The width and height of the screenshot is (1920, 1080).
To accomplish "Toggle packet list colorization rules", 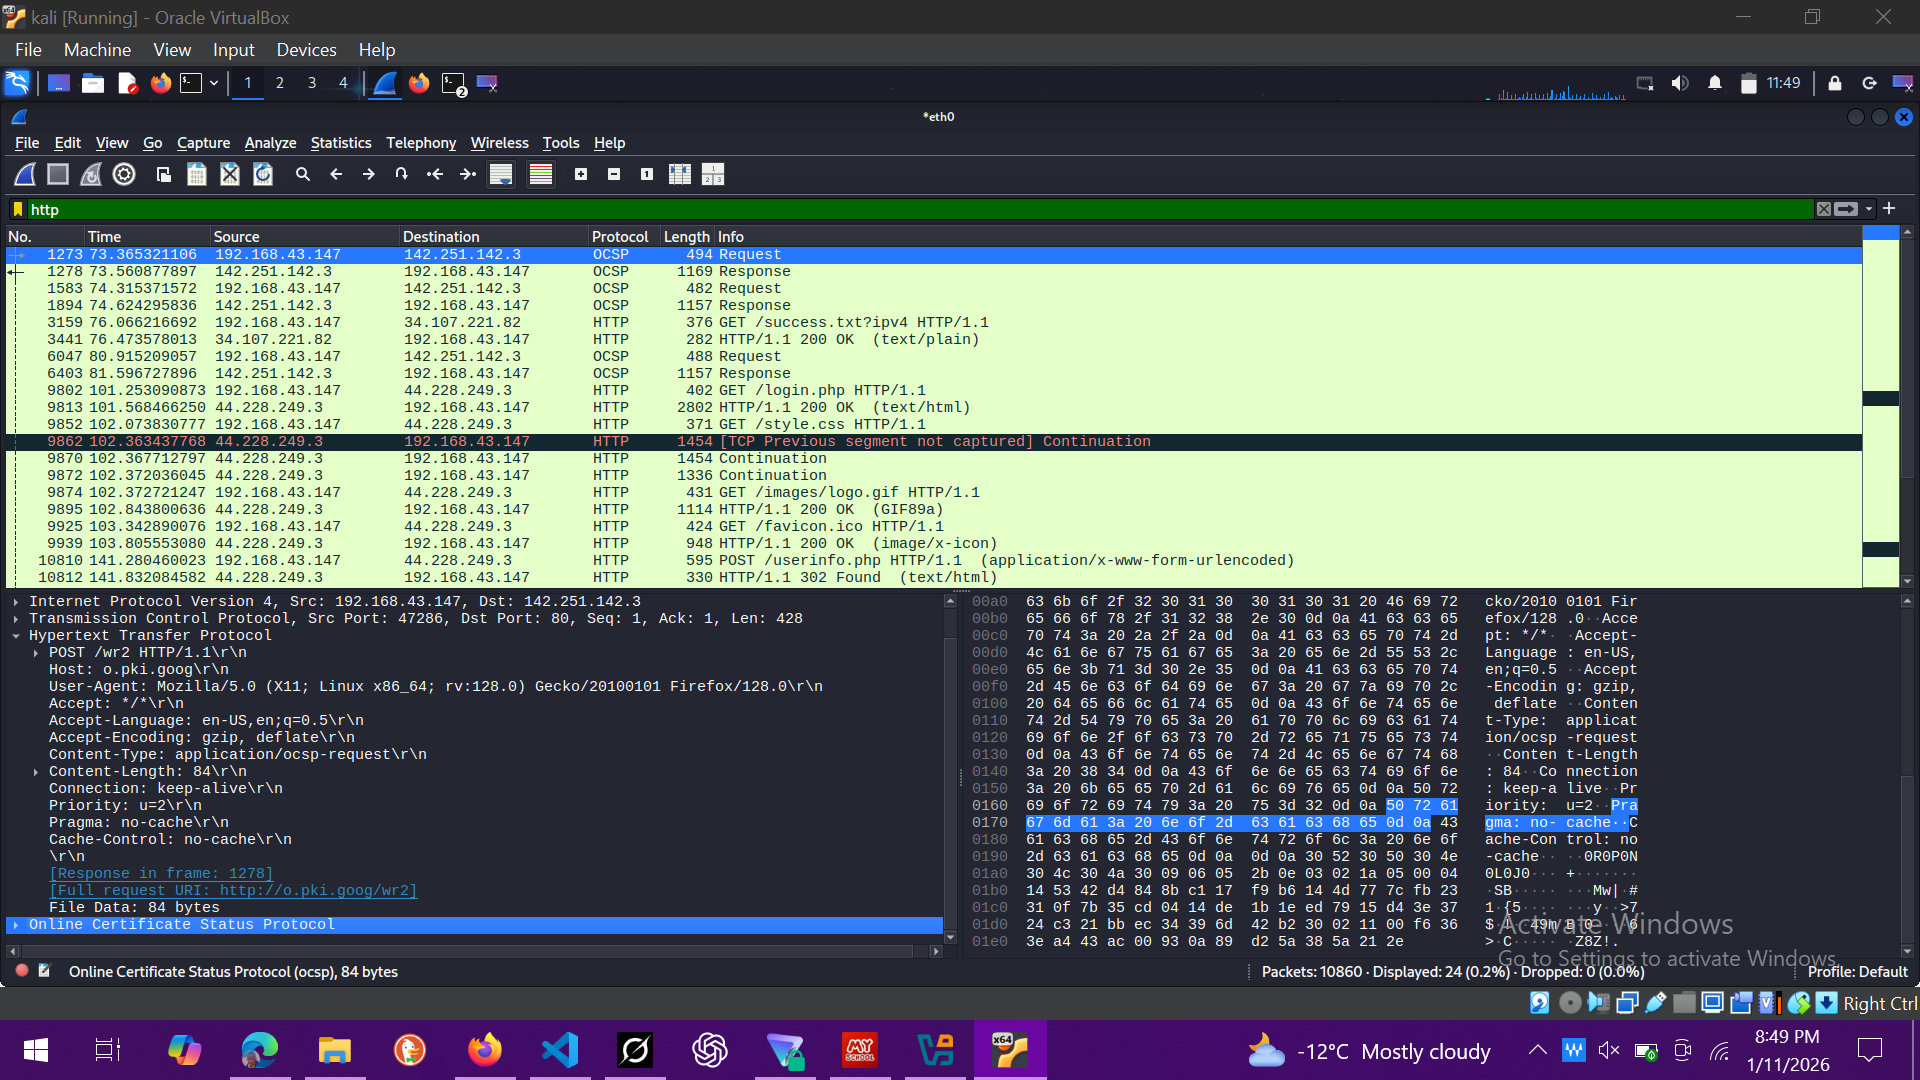I will (x=541, y=174).
